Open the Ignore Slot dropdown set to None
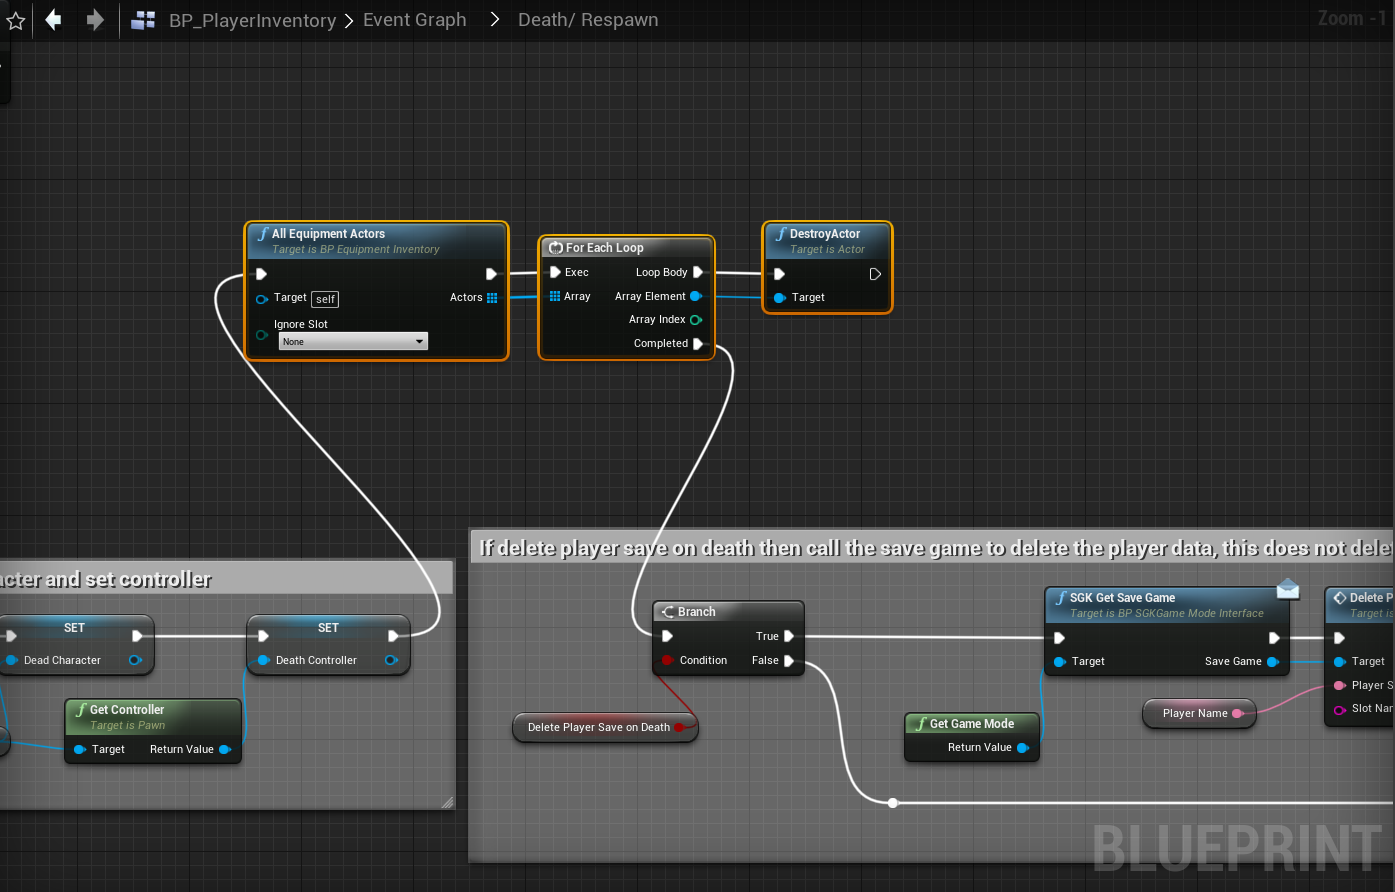The height and width of the screenshot is (892, 1395). click(x=353, y=342)
